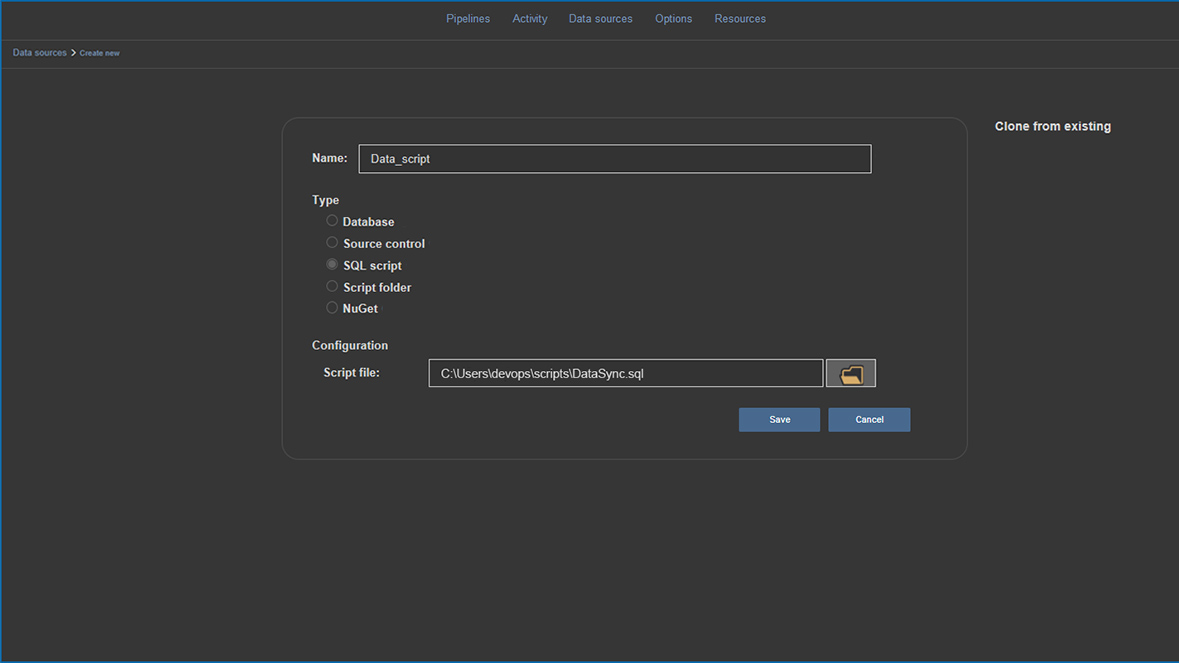Click the Name input containing Data_script

click(x=614, y=158)
